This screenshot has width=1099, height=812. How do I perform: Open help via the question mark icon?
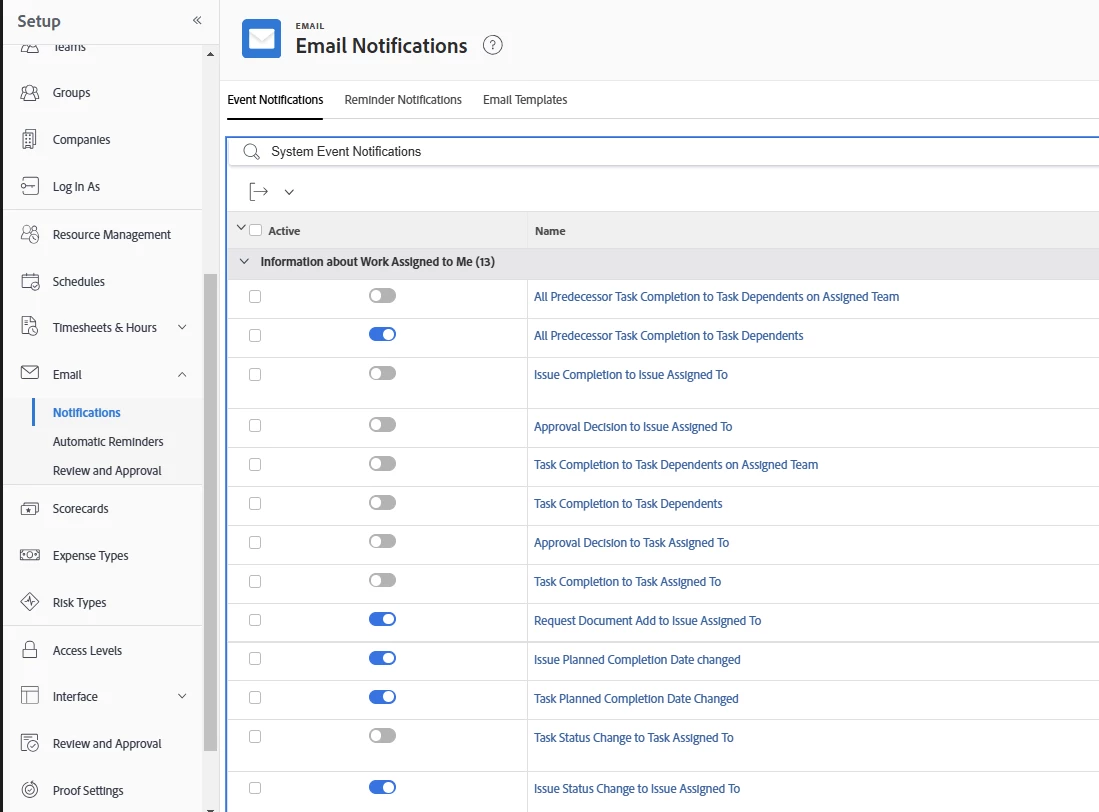pyautogui.click(x=493, y=46)
